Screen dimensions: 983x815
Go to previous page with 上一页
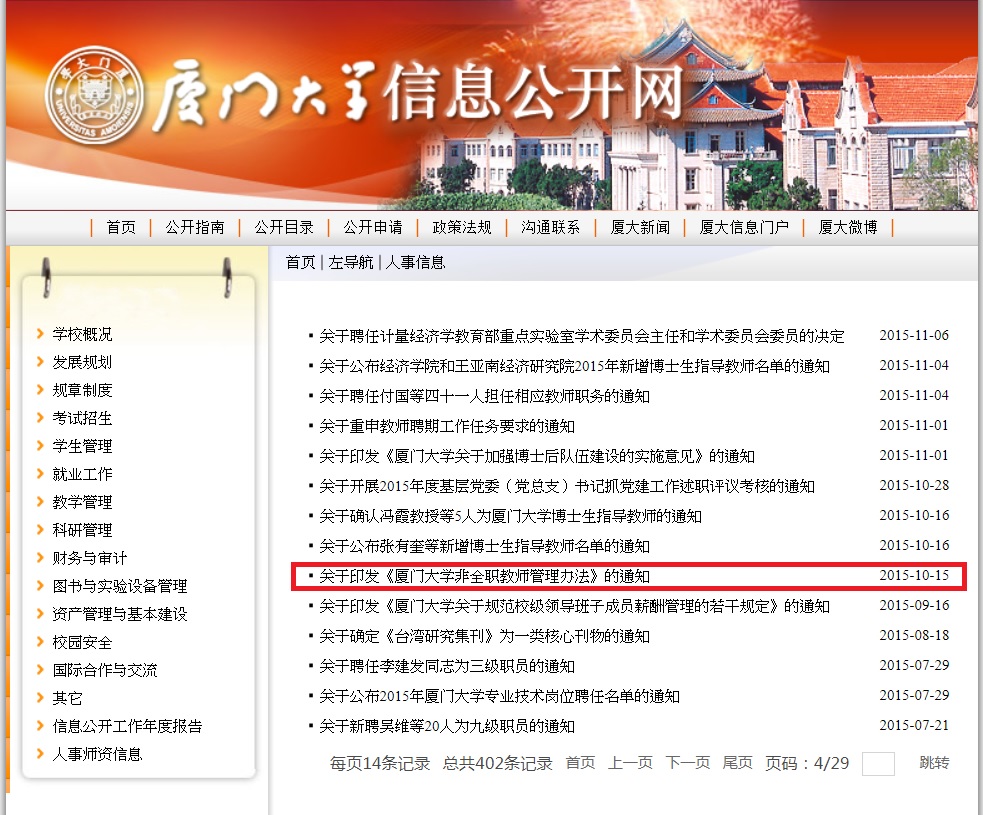(630, 763)
